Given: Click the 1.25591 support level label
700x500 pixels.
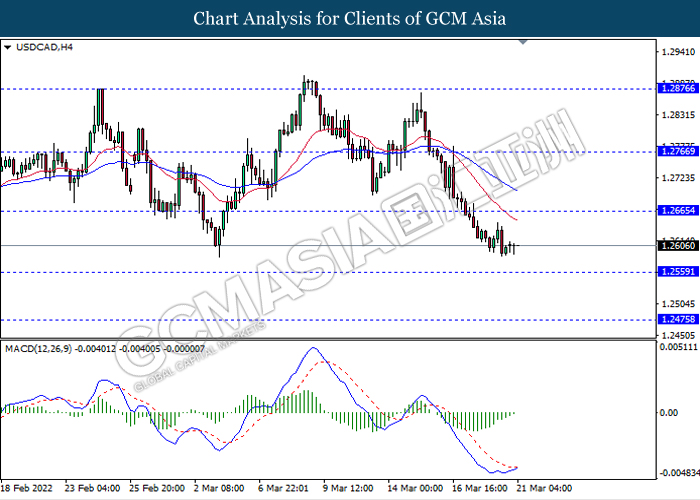Looking at the screenshot, I should coord(678,271).
